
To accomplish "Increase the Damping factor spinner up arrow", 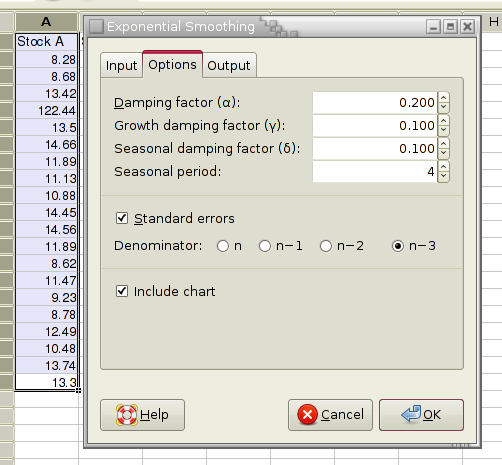I will pos(443,98).
